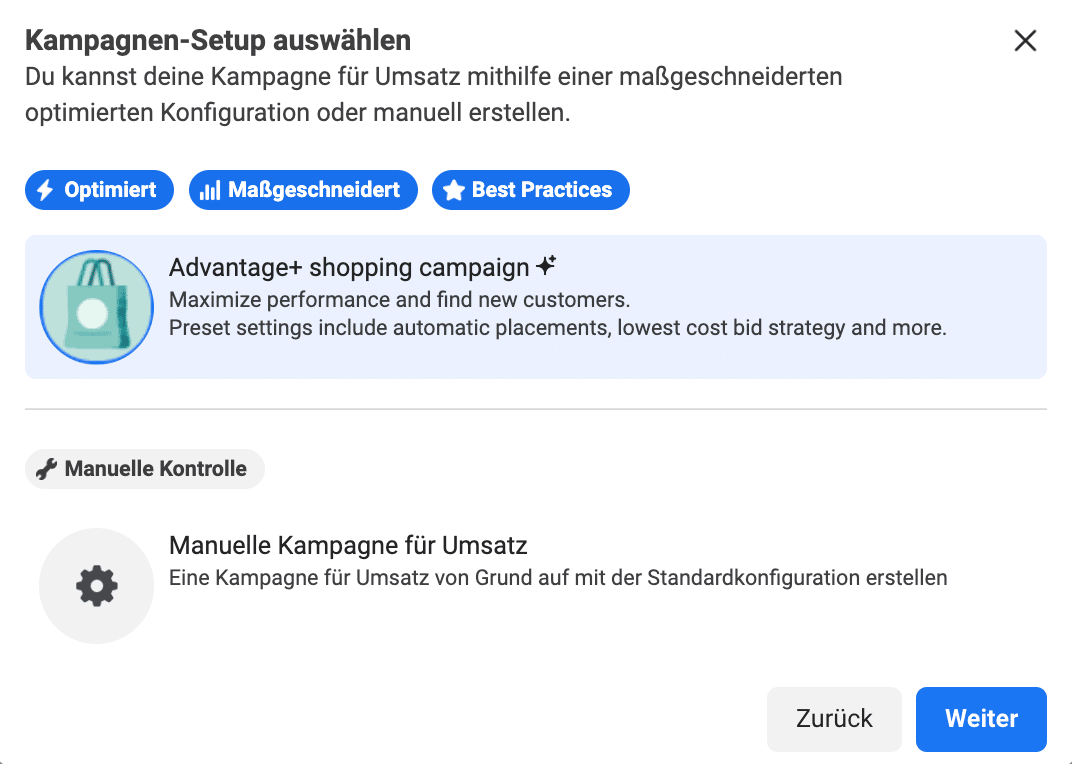Select the Optimiert filter pill
1072x764 pixels.
[99, 189]
